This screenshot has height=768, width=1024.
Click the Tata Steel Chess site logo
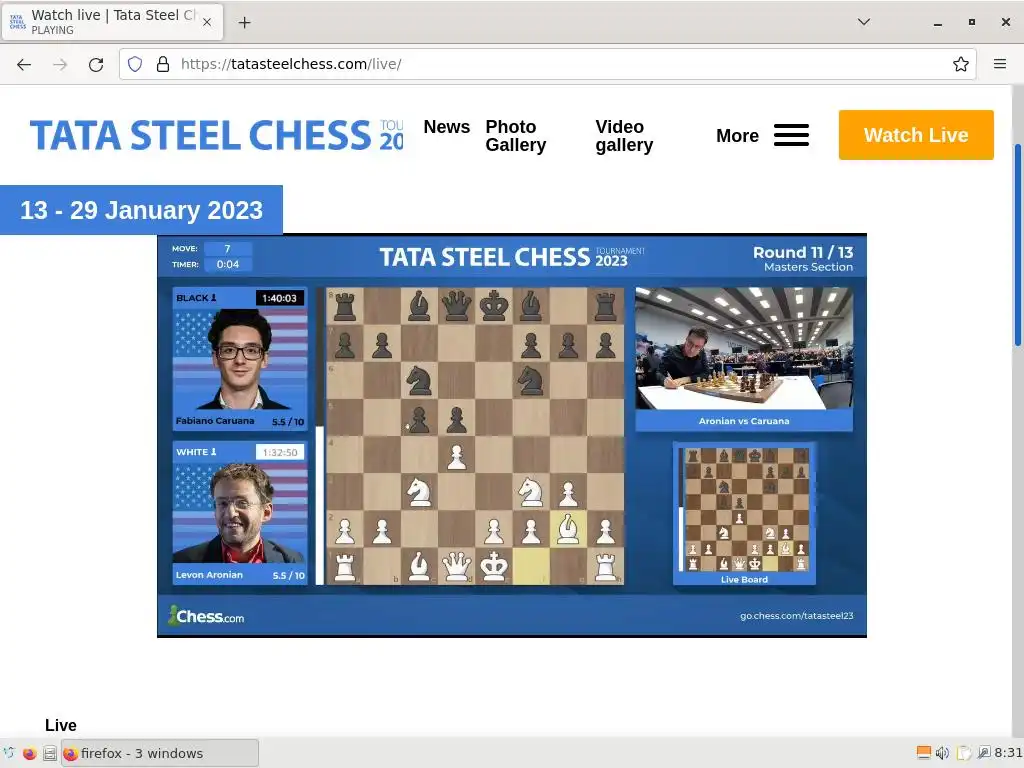pos(216,135)
